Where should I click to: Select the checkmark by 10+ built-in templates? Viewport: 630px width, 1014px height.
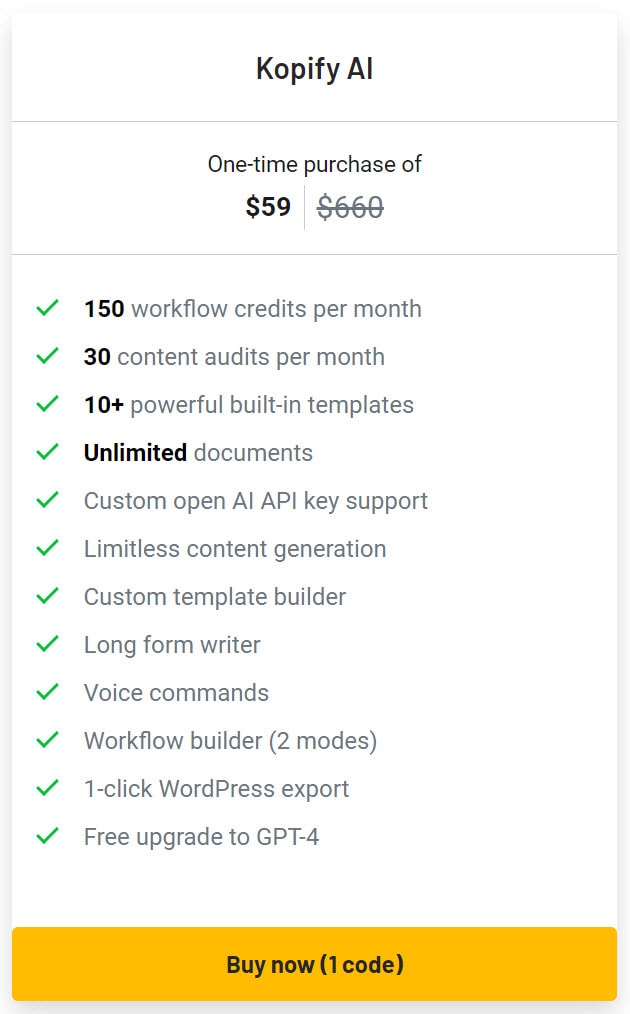tap(46, 405)
